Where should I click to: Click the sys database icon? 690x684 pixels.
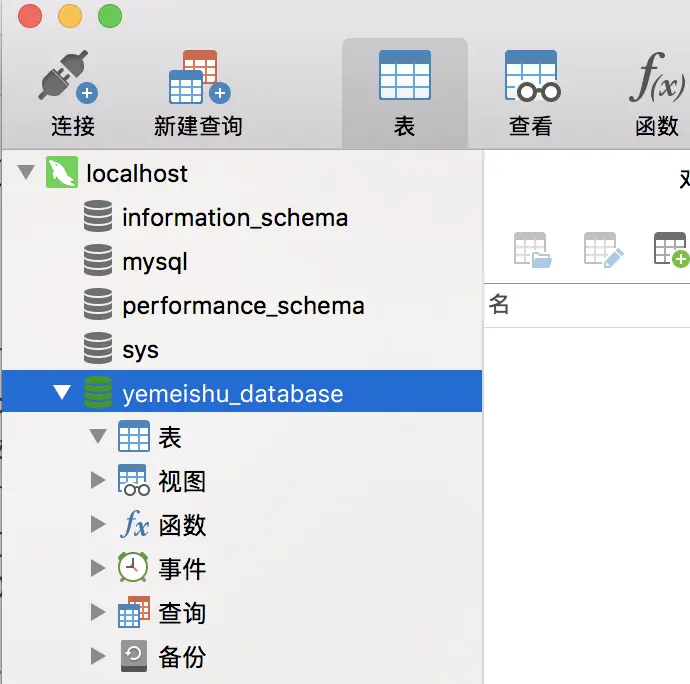(98, 348)
